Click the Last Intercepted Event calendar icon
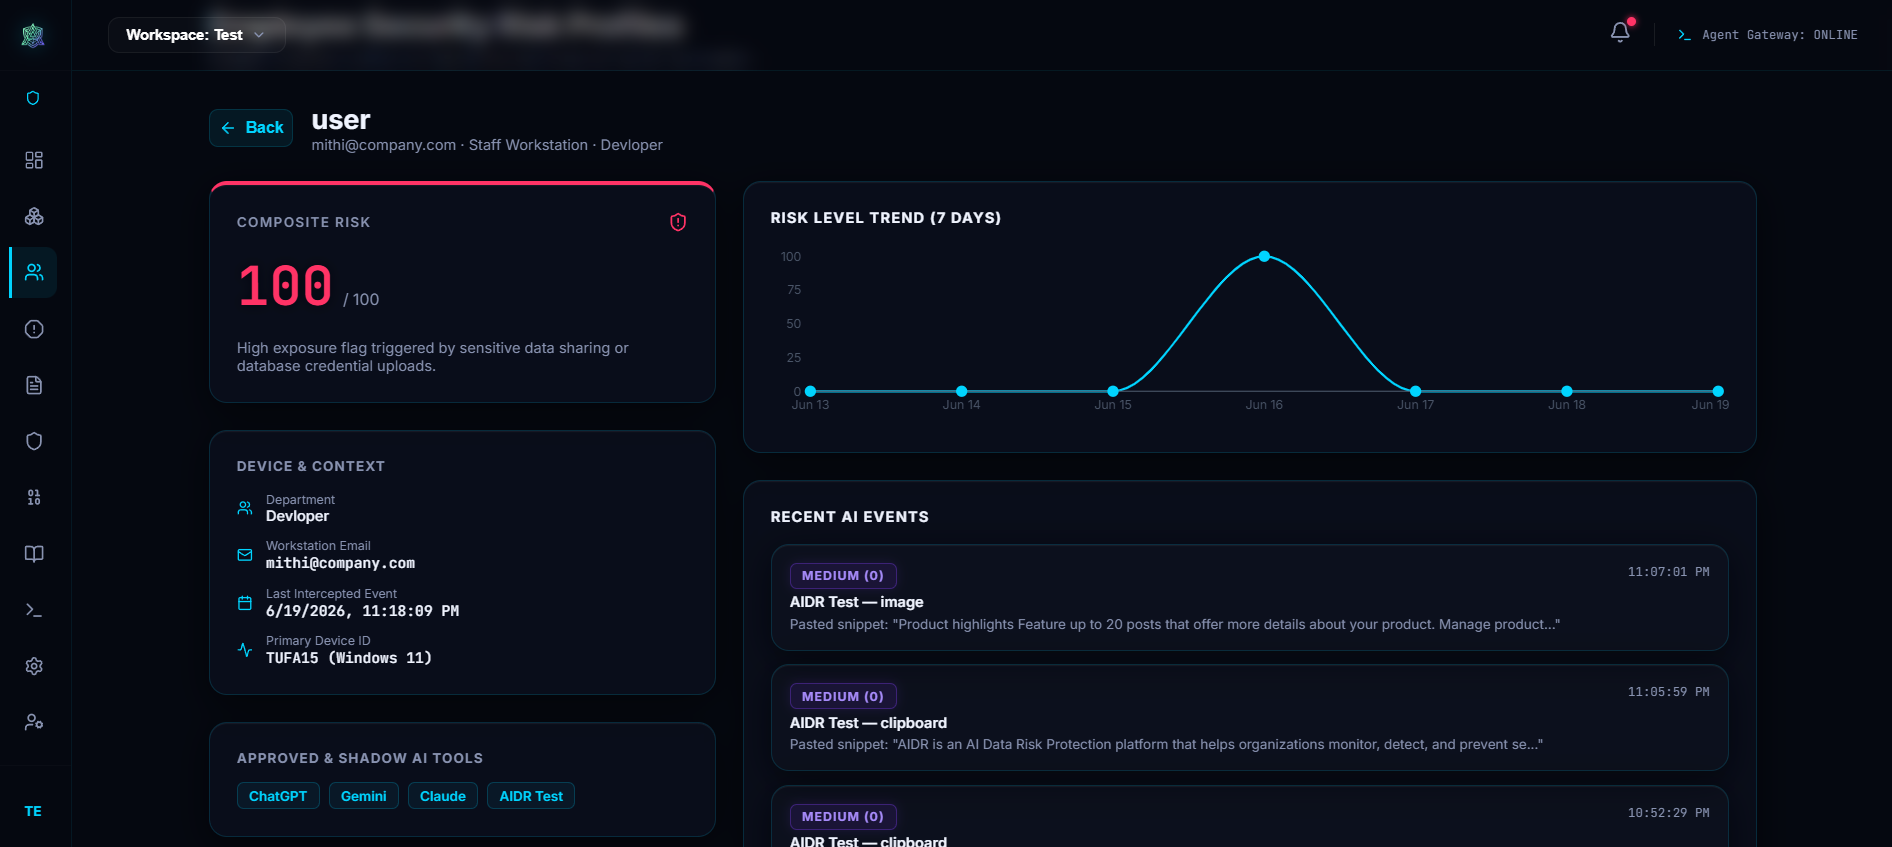1892x847 pixels. [x=245, y=603]
